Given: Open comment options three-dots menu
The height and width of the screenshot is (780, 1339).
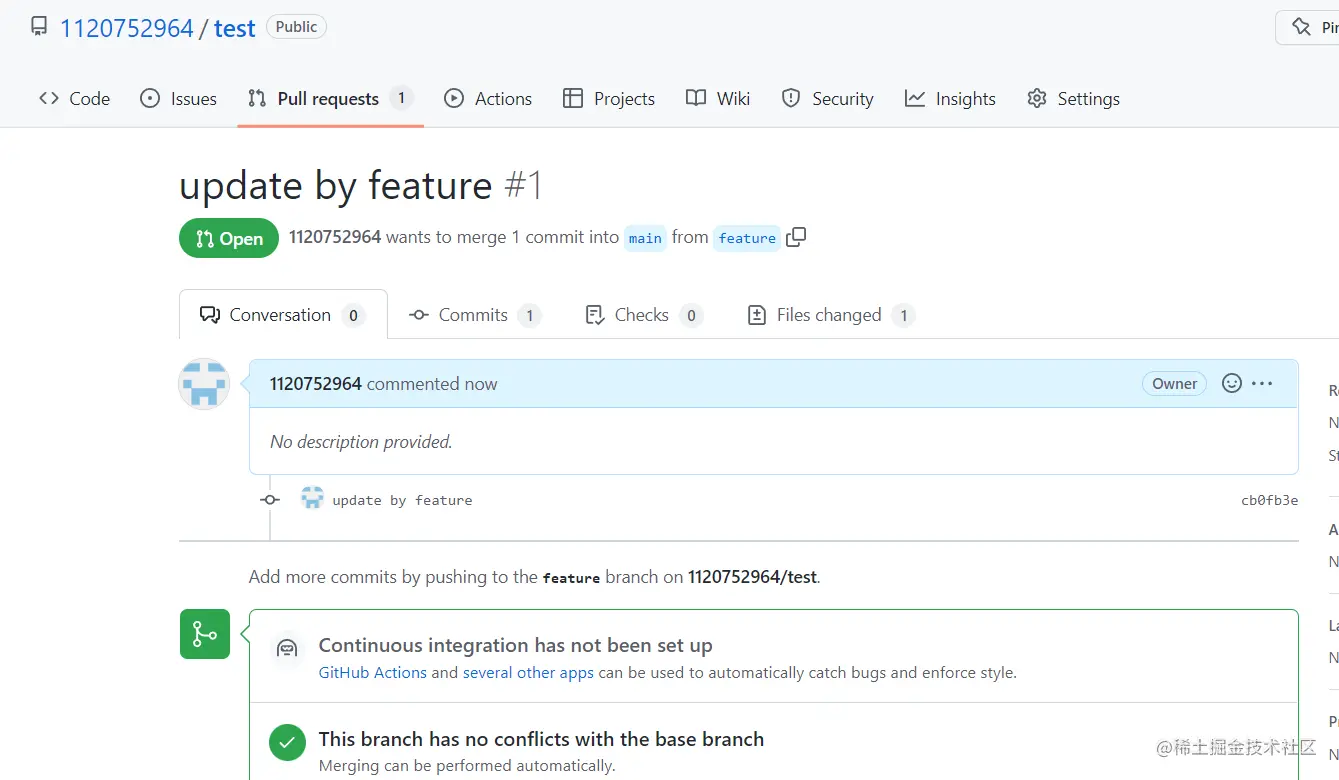Looking at the screenshot, I should pos(1262,383).
